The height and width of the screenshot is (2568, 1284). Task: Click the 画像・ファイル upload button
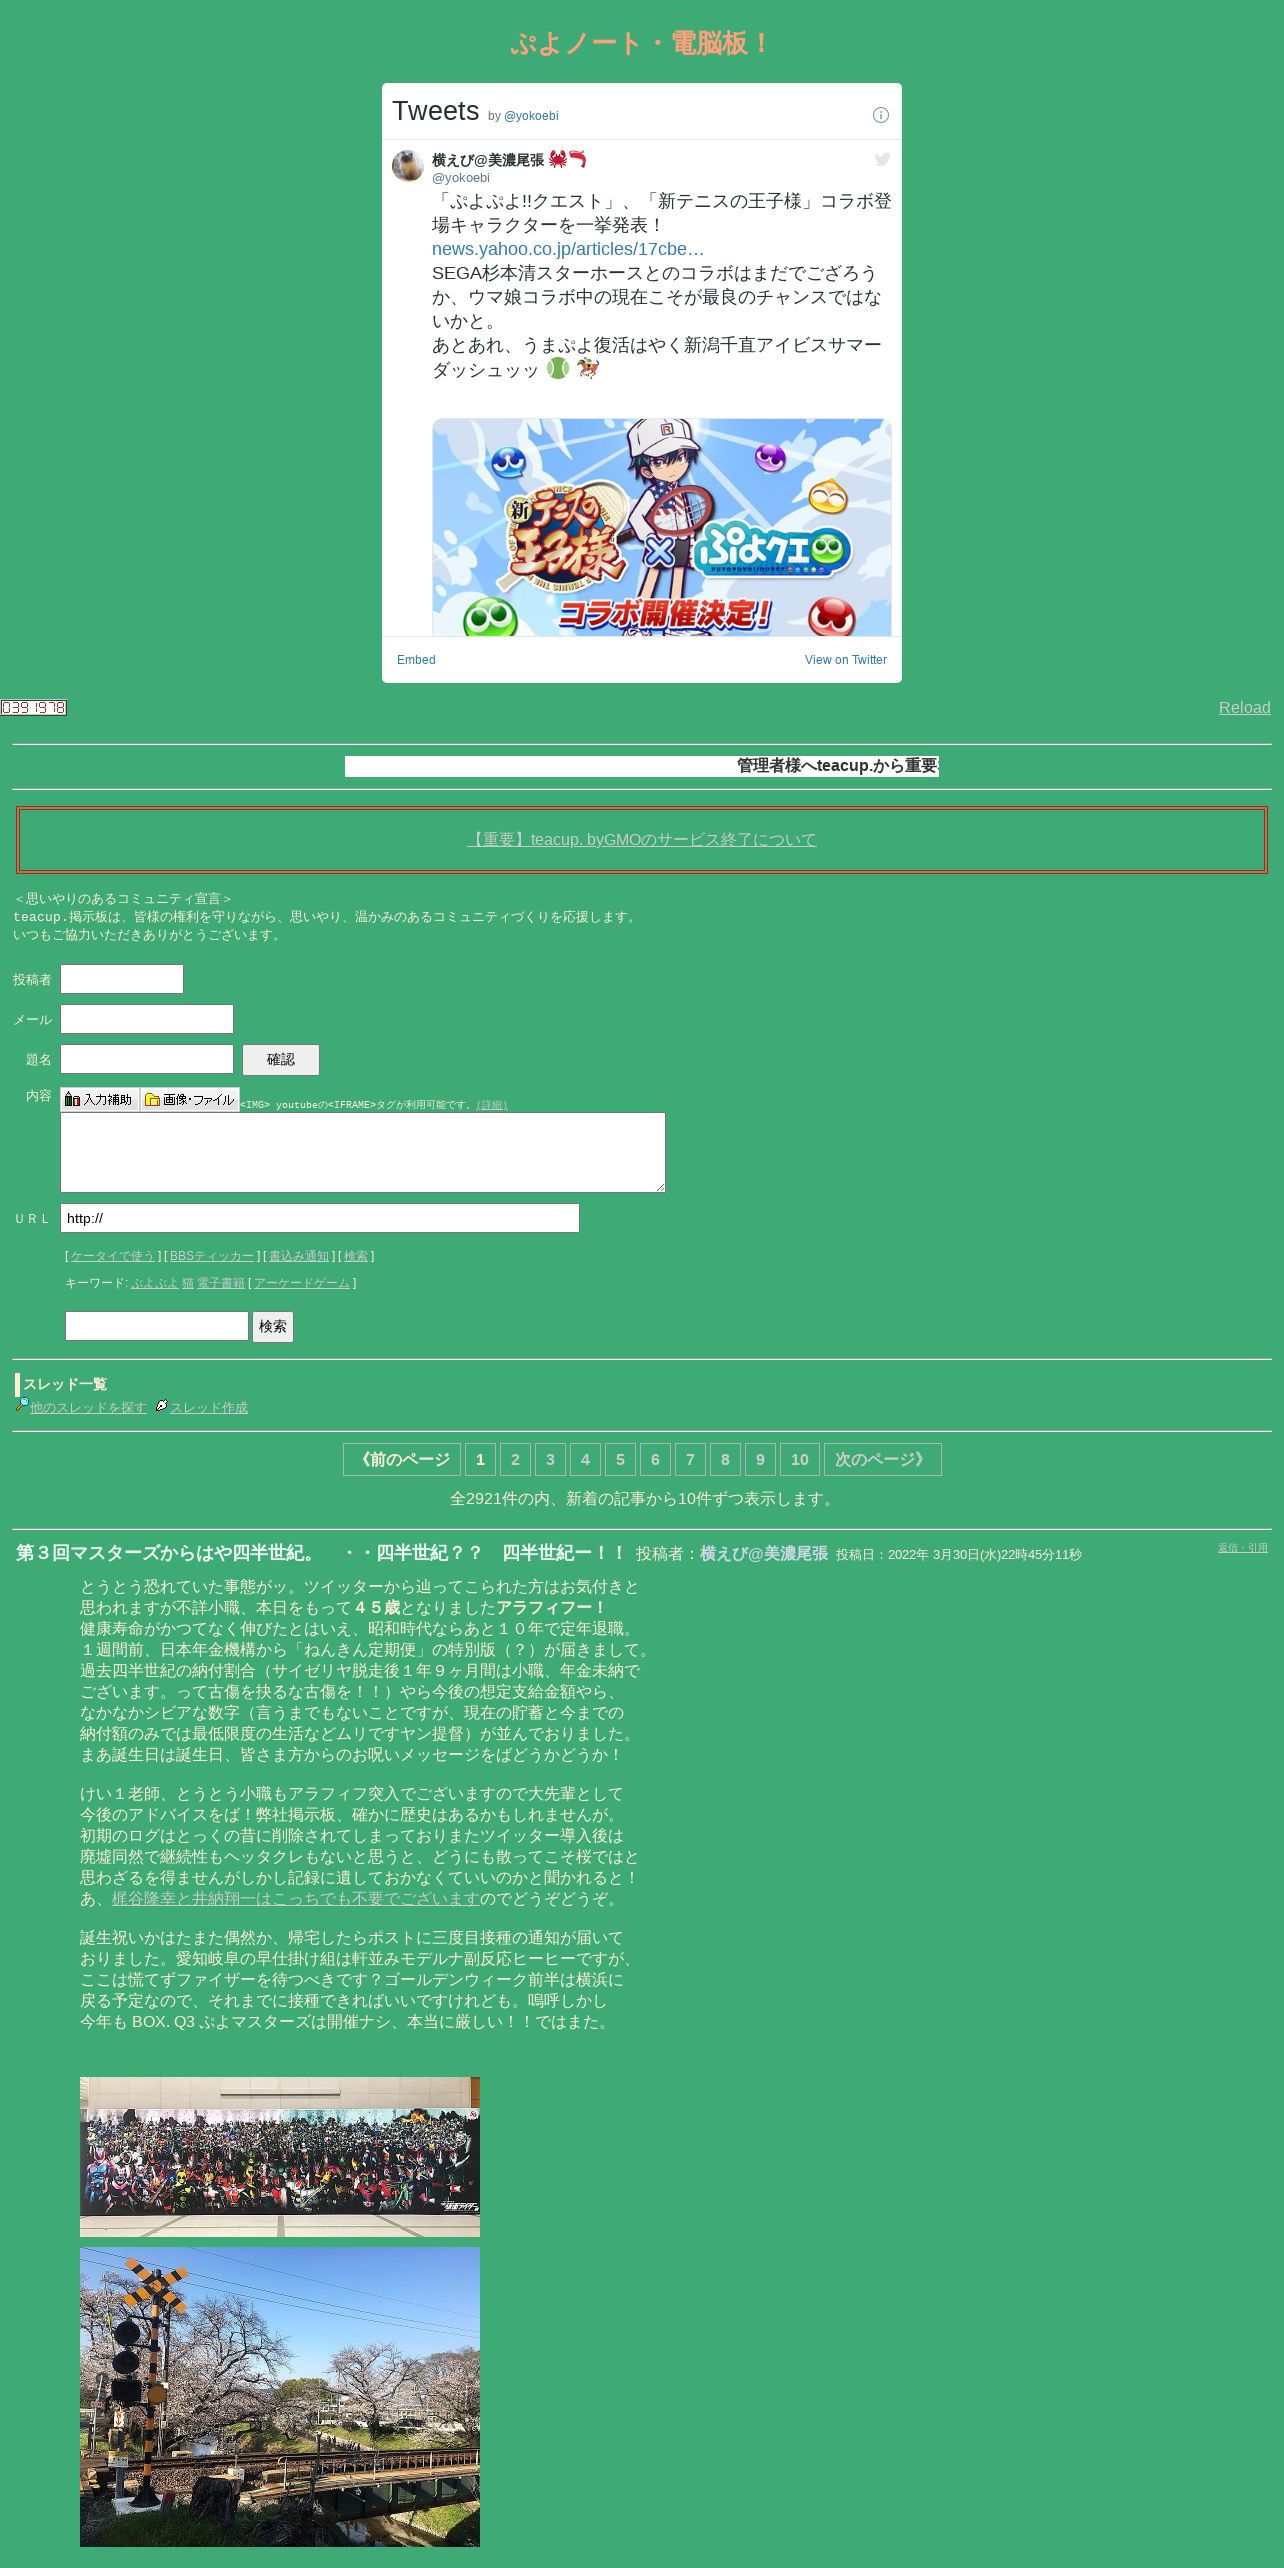tap(190, 1099)
